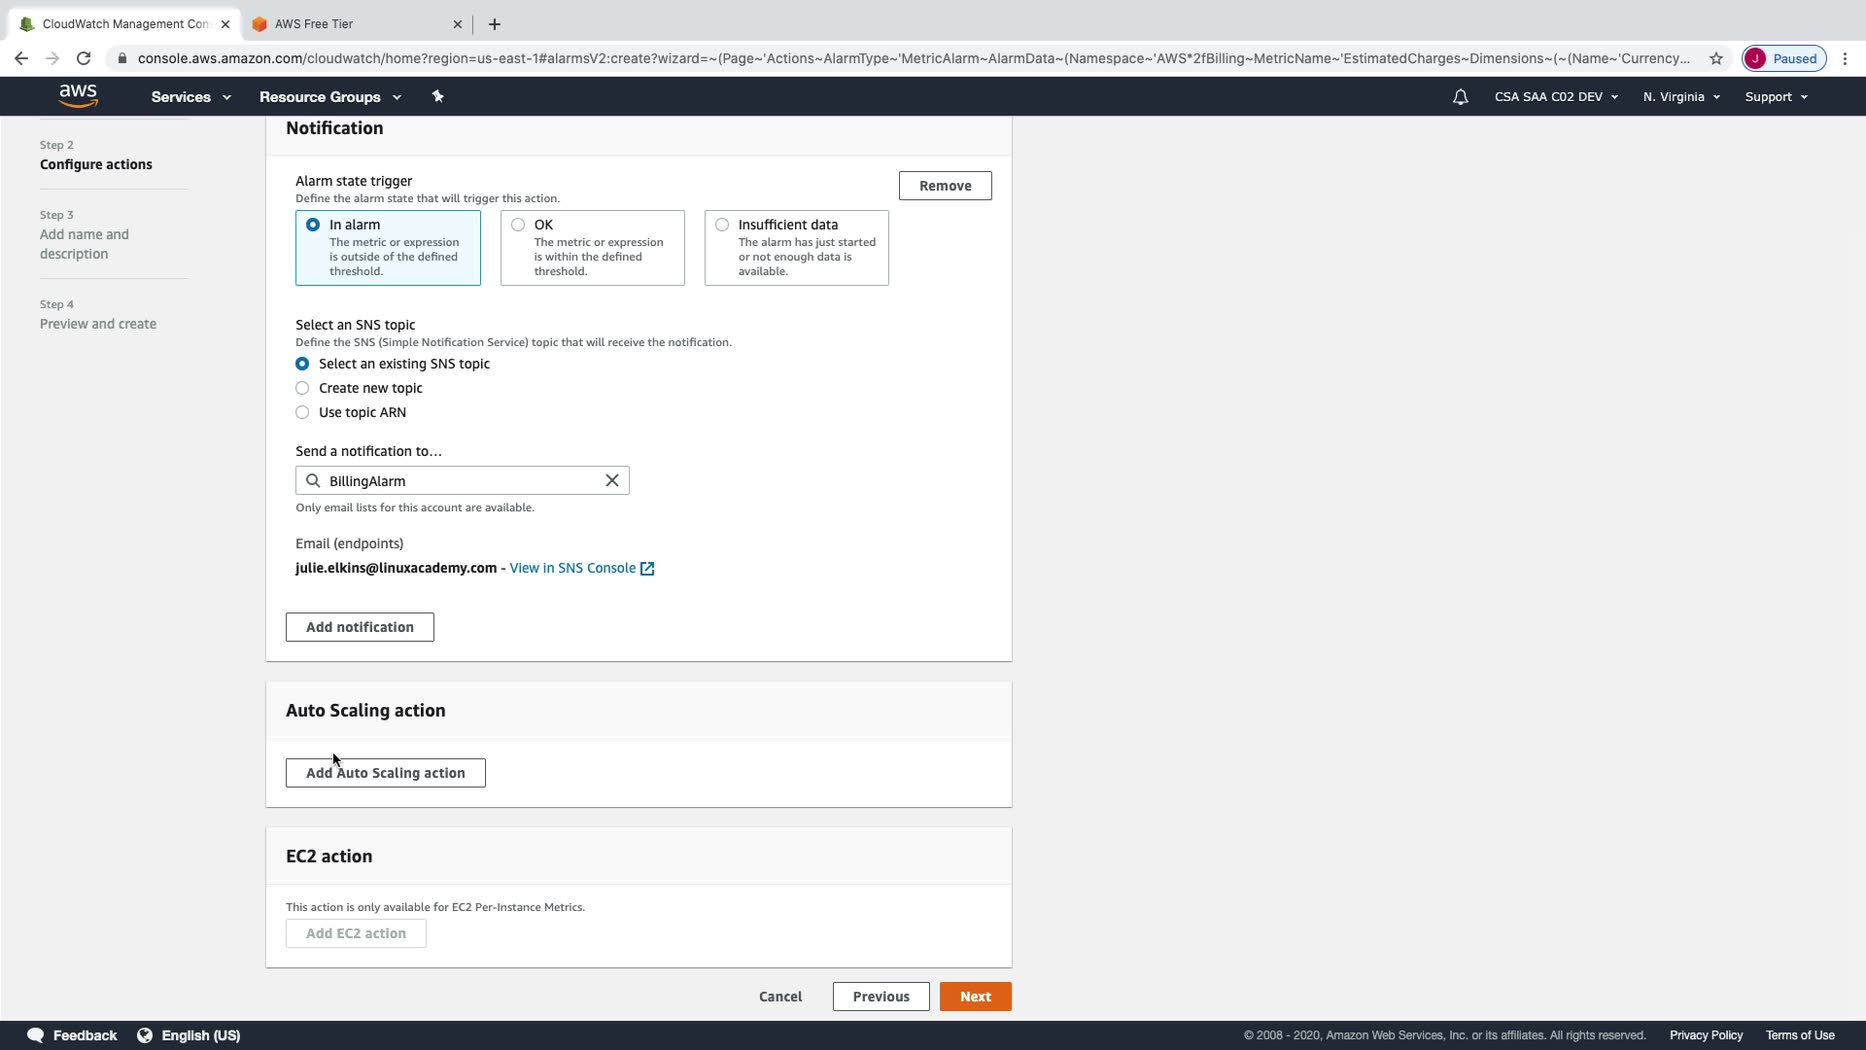Close the CloudWatch Management Console tab

tap(225, 24)
